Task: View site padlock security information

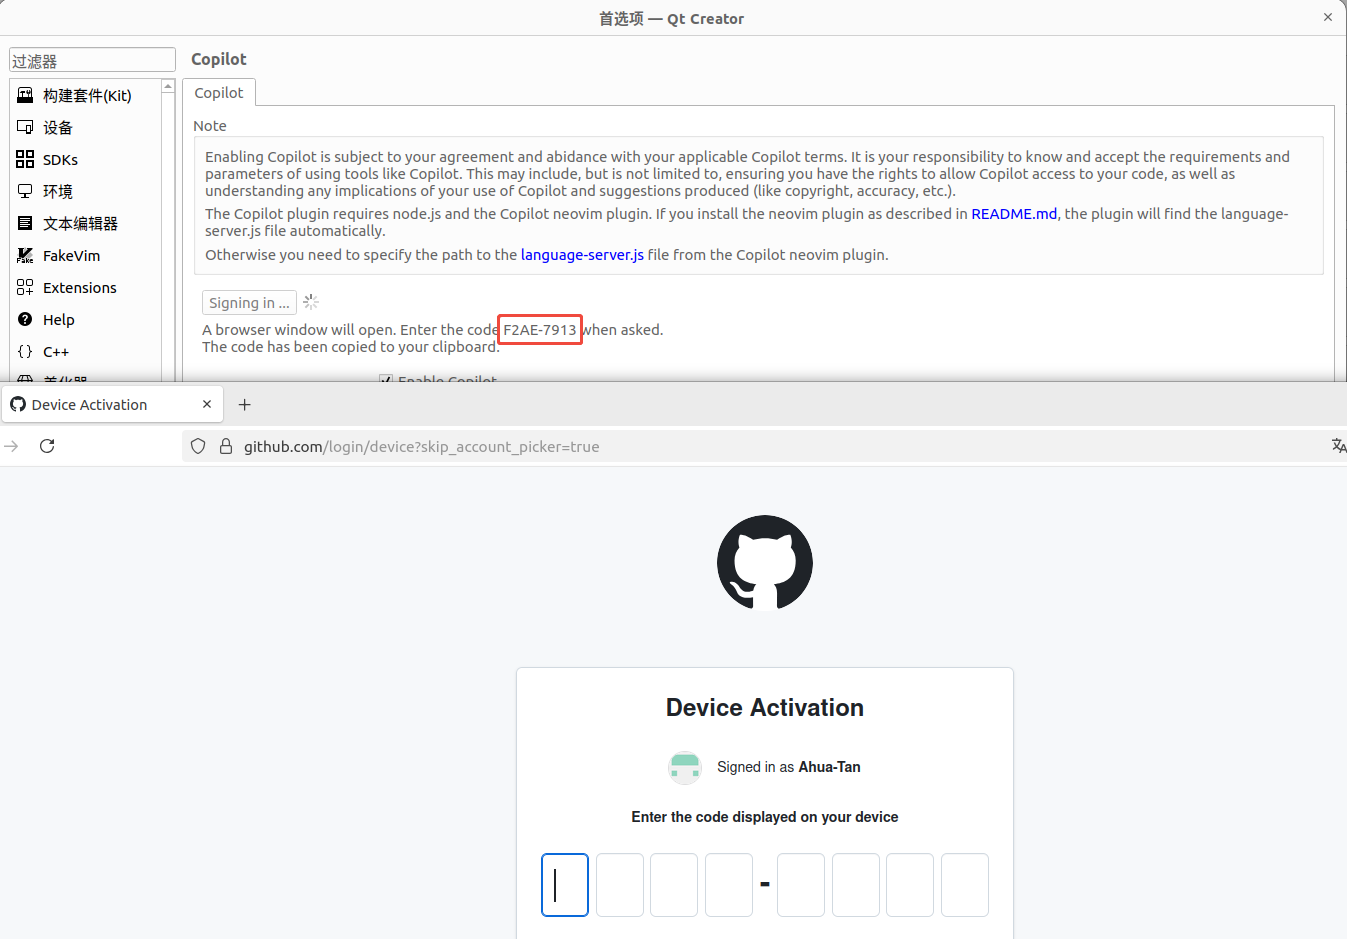Action: [226, 446]
